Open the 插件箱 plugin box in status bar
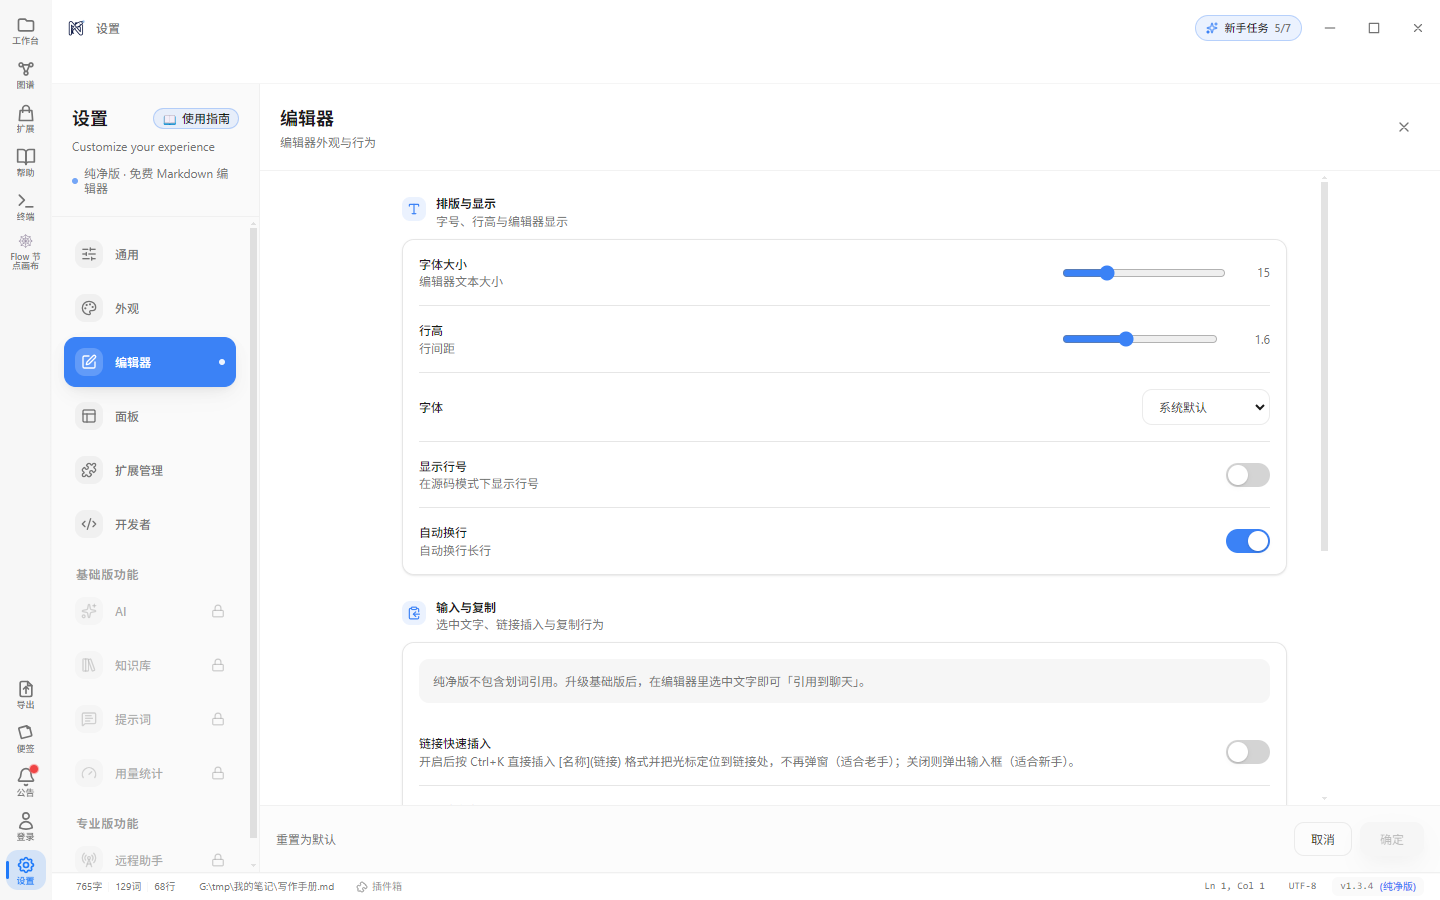The image size is (1440, 900). (379, 887)
